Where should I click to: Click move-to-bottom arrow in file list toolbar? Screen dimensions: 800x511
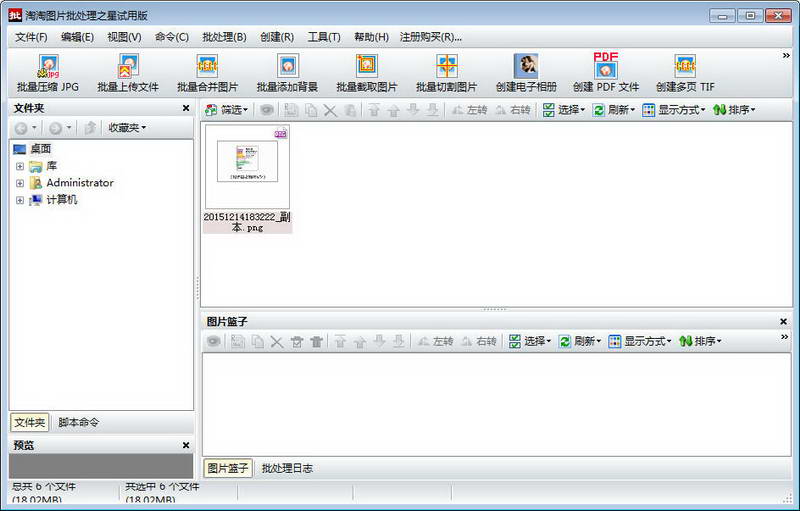(432, 110)
